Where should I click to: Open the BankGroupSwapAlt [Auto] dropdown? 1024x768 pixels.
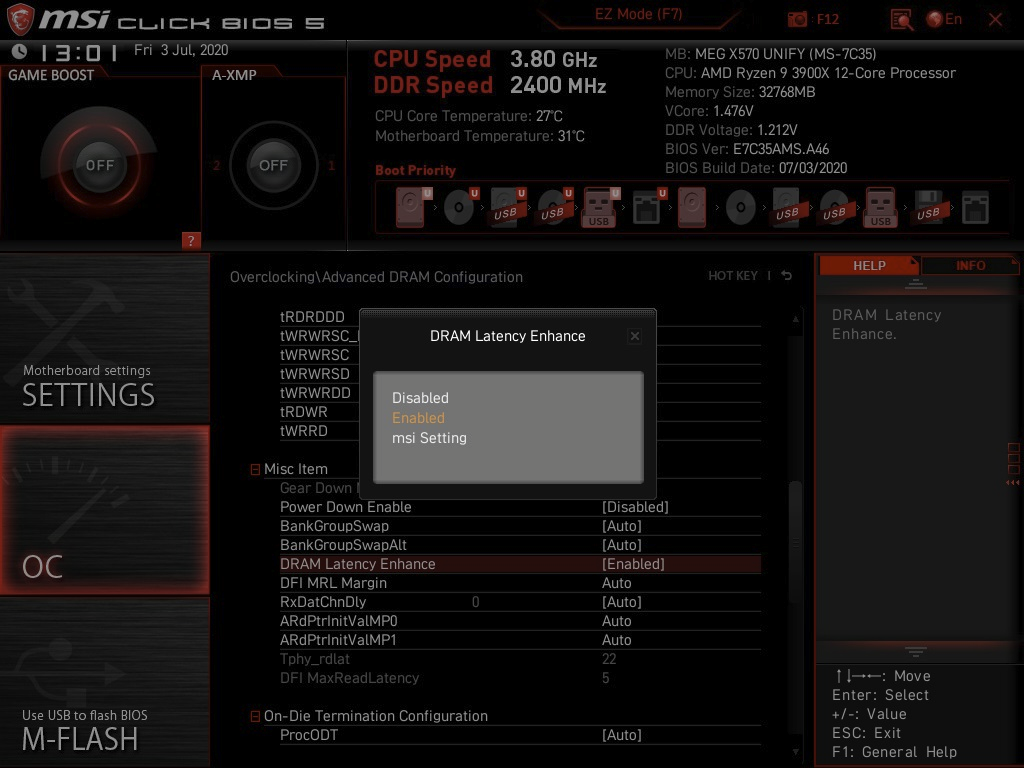coord(622,545)
